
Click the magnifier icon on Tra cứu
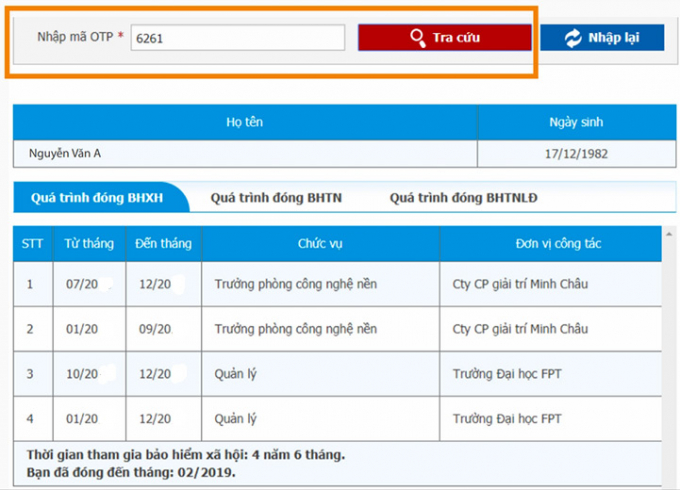point(418,38)
